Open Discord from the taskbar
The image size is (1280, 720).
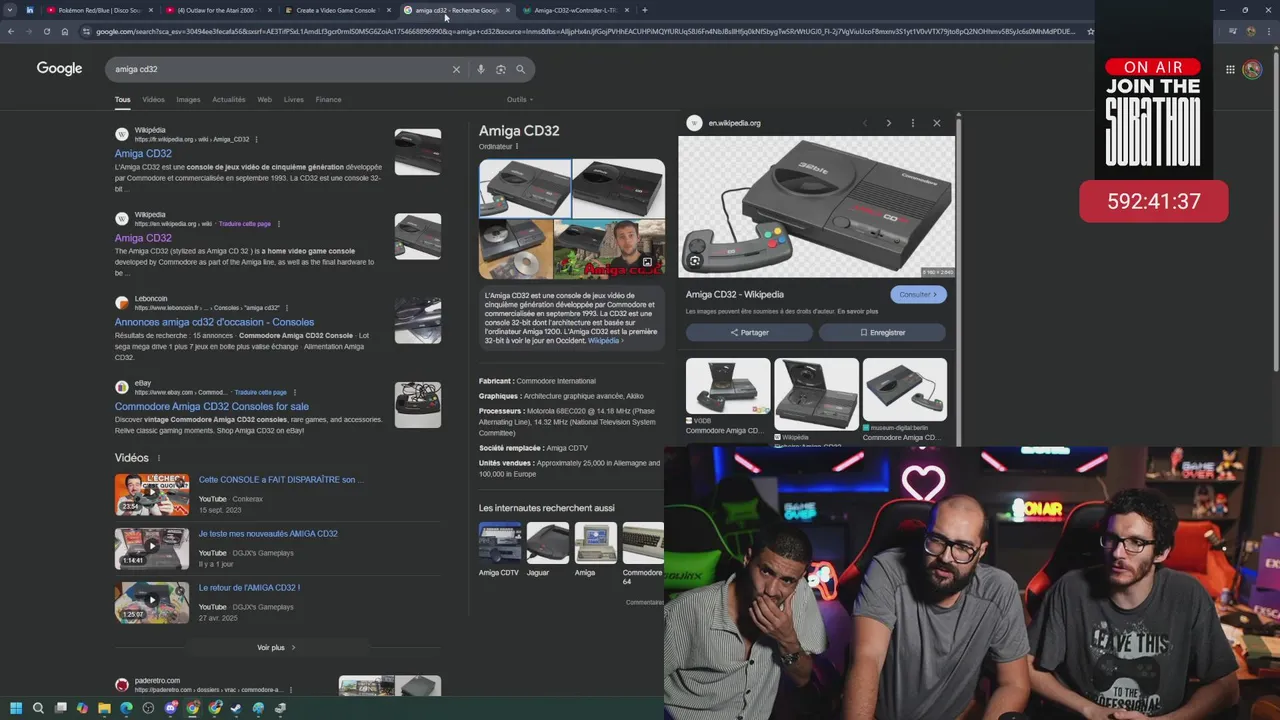coord(171,708)
